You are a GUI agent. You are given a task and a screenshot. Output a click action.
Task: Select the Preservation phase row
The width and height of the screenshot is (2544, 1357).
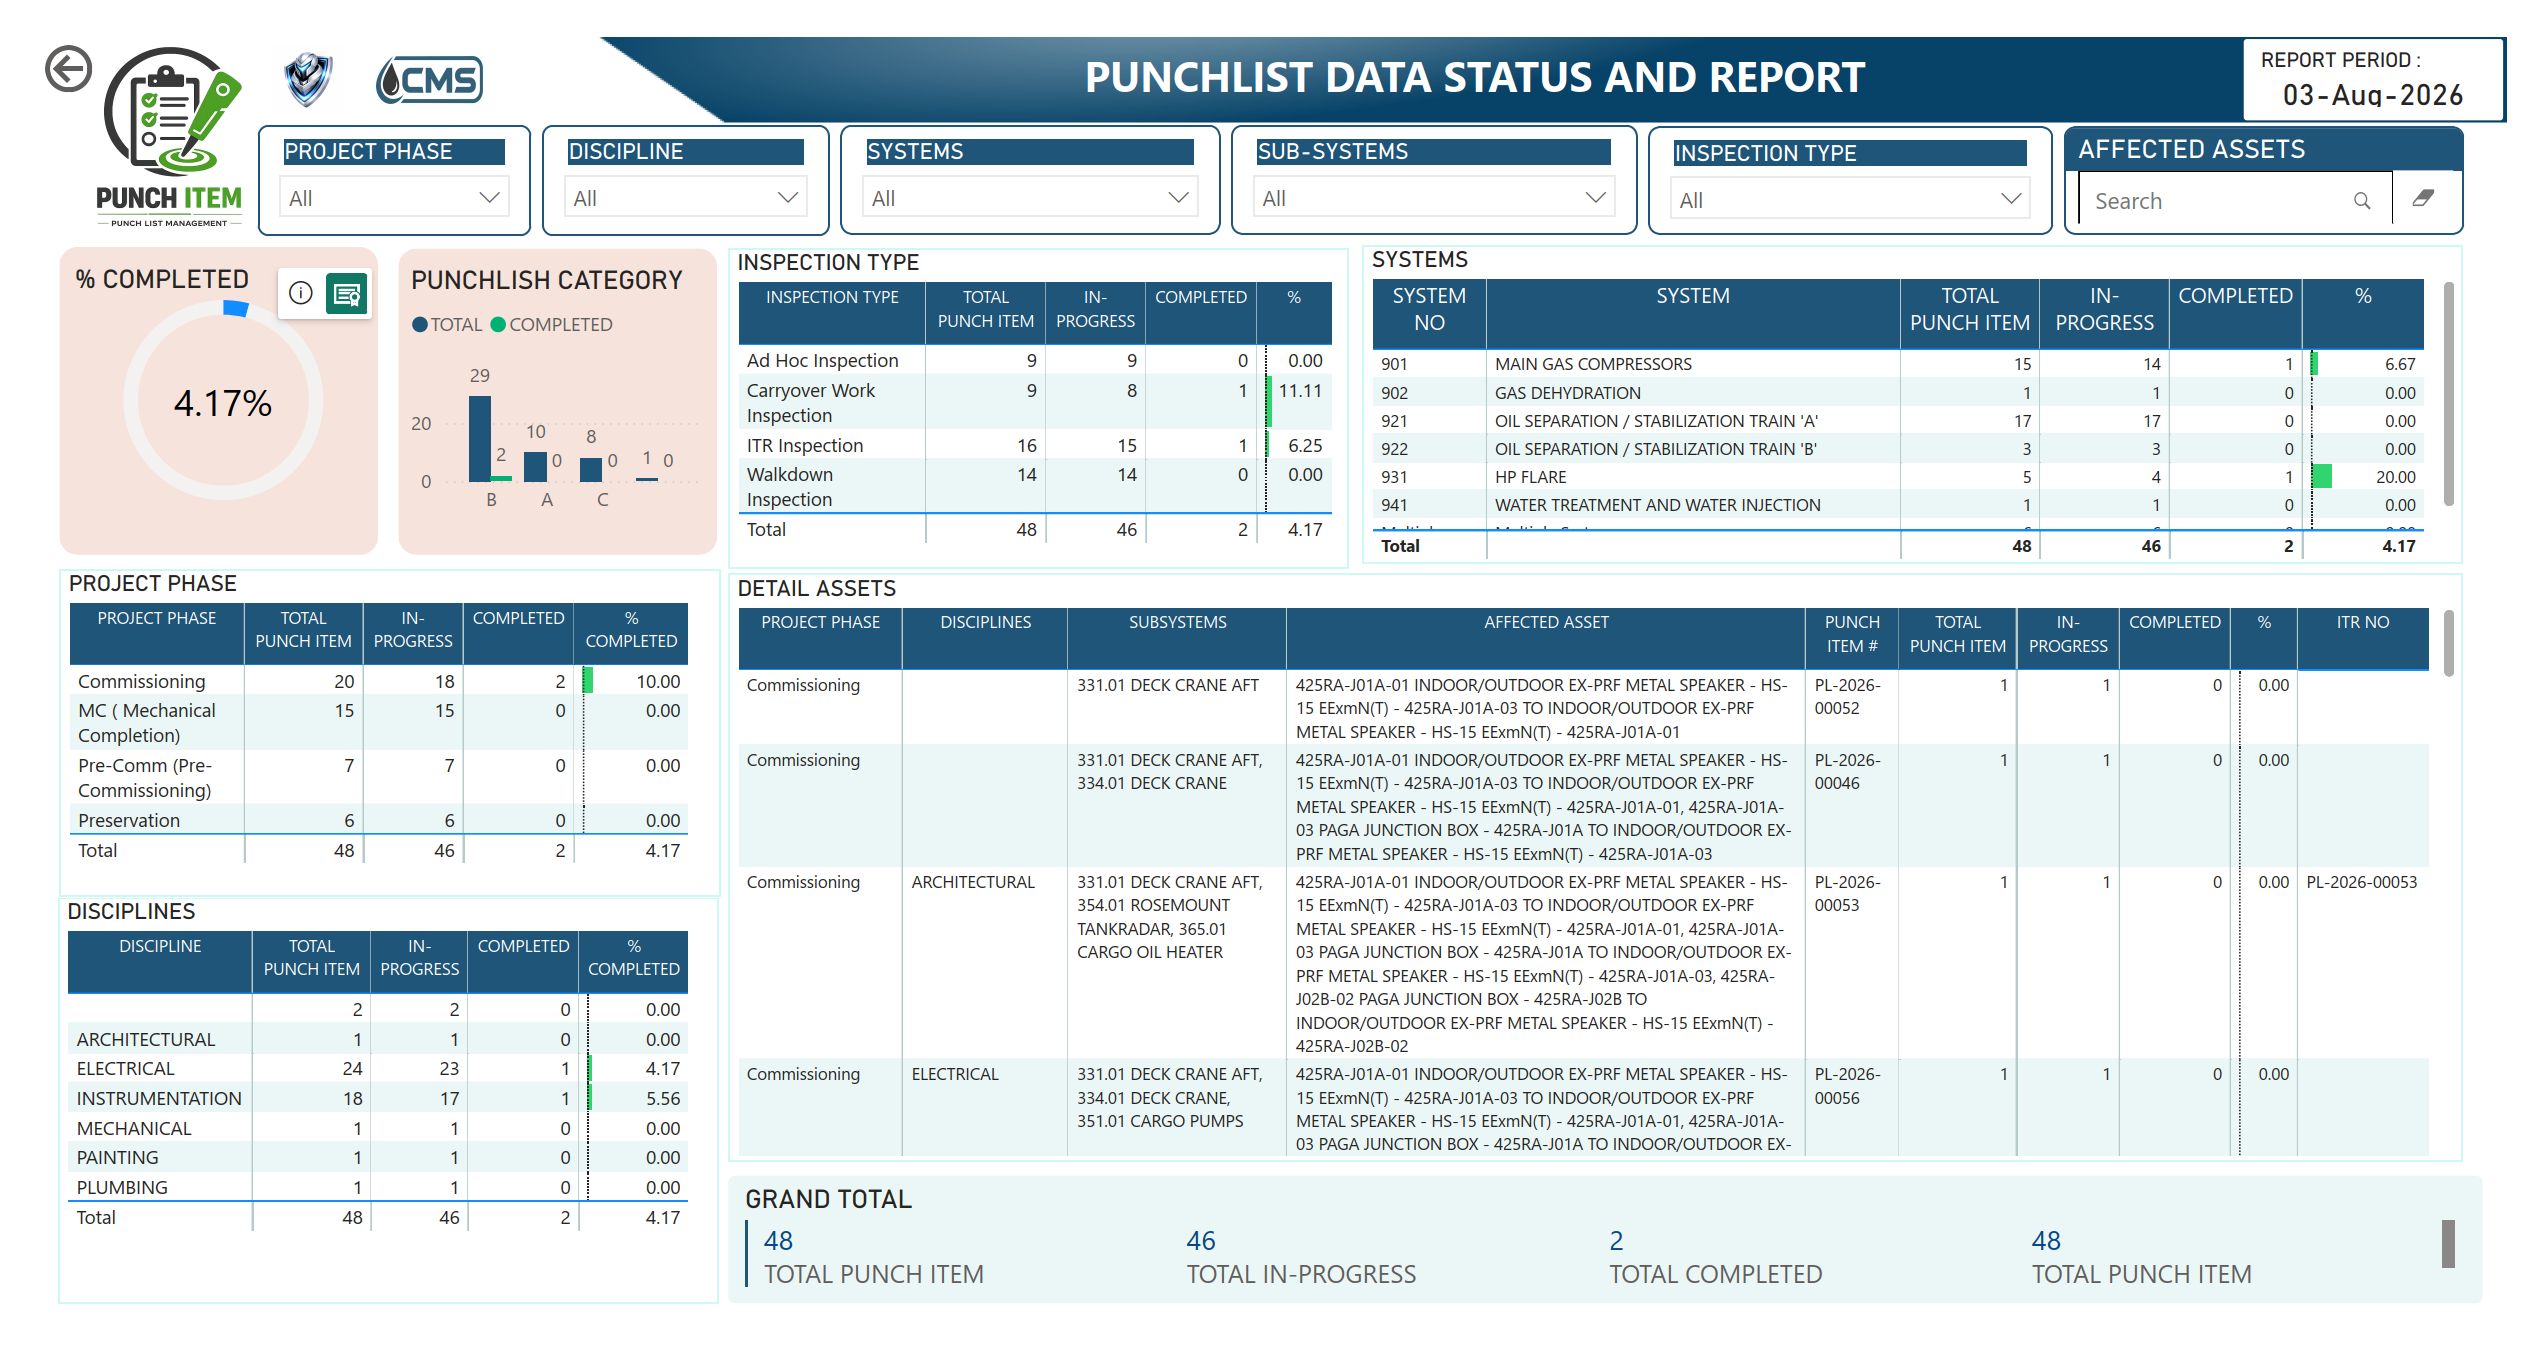378,820
